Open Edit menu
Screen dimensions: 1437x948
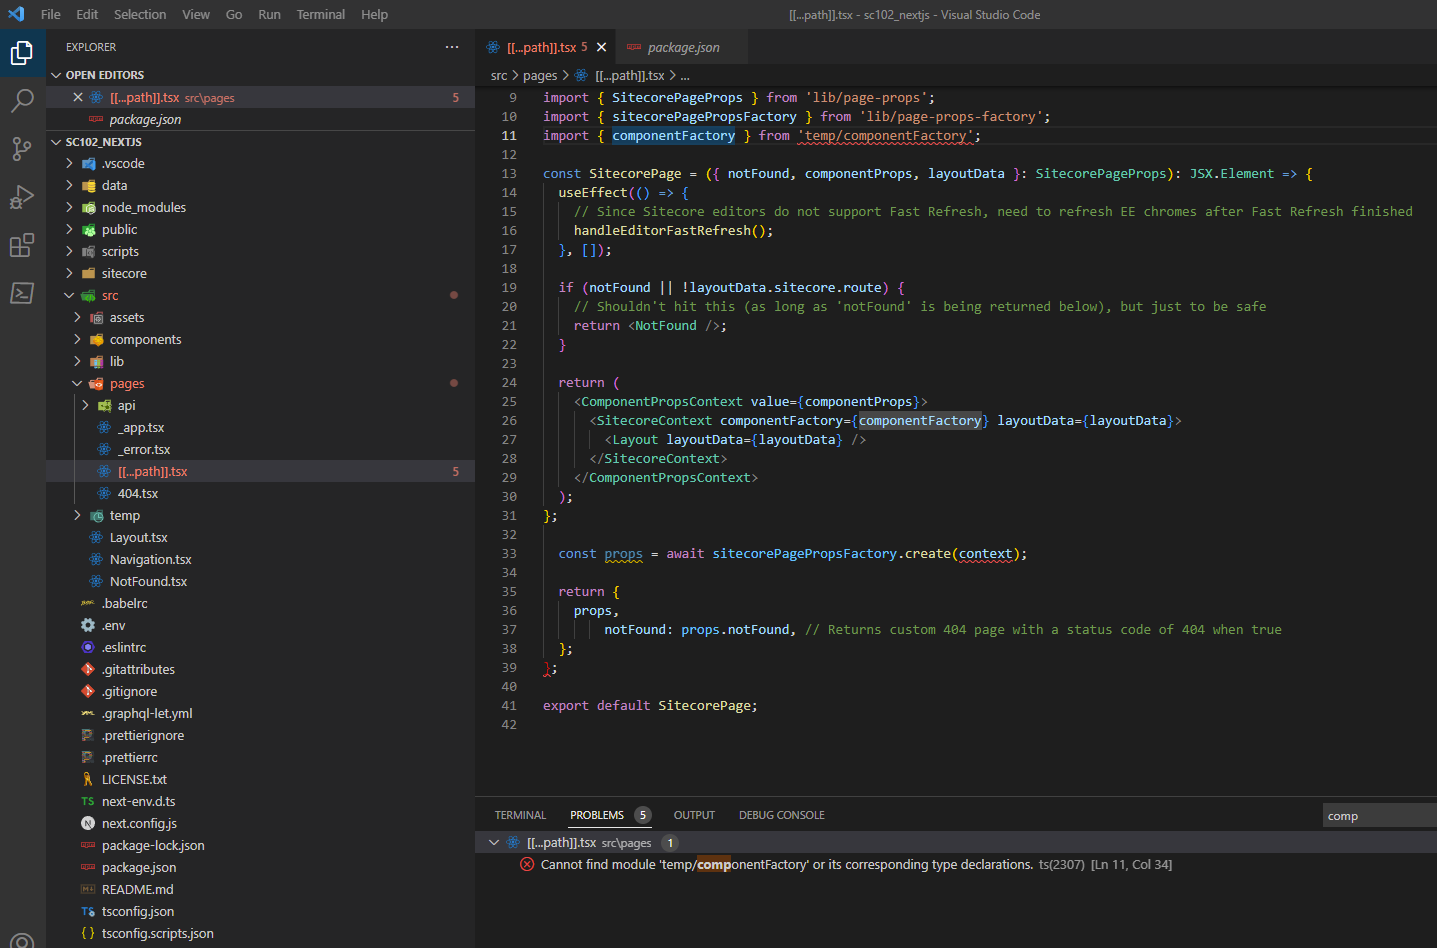click(x=87, y=14)
